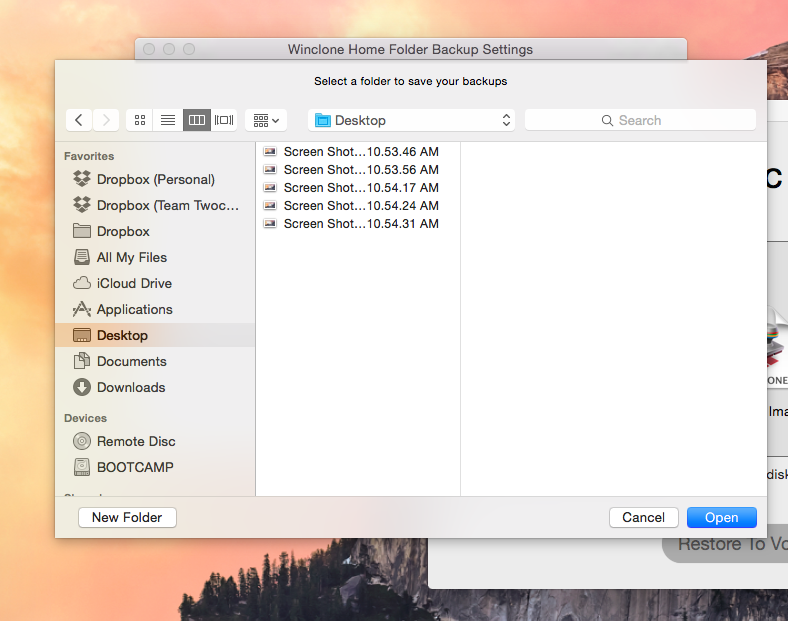The height and width of the screenshot is (621, 788).
Task: Switch to icon grid view
Action: [140, 120]
